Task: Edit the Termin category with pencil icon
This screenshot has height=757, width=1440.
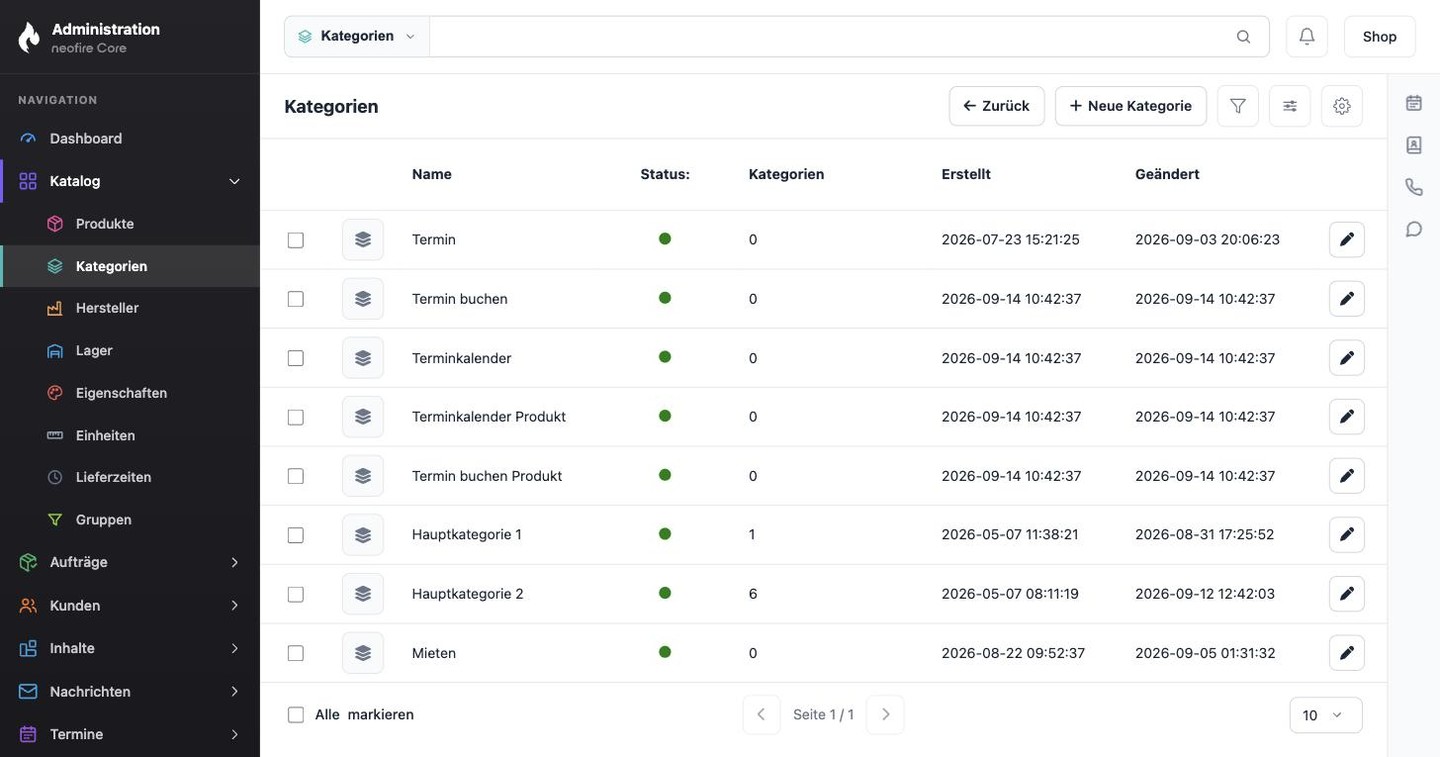Action: pos(1347,240)
